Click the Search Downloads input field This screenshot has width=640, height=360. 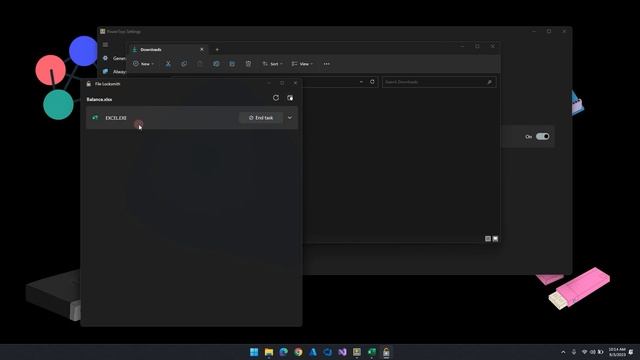[x=439, y=82]
